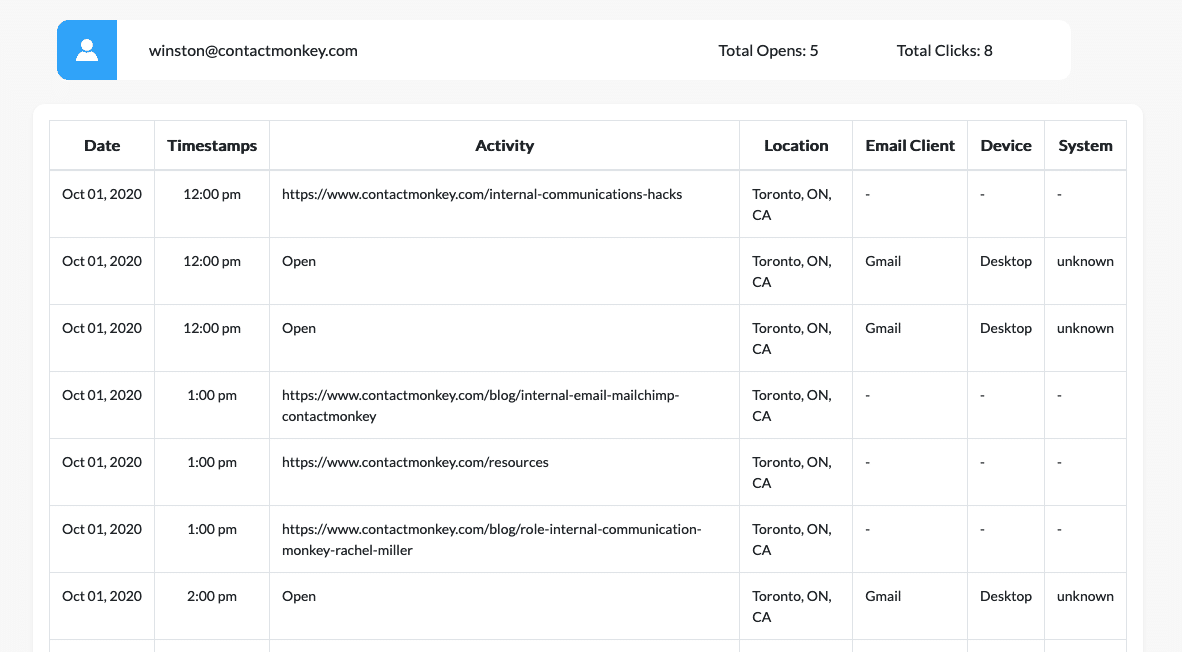1182x652 pixels.
Task: Click the 1:00 pm timestamp in the rachel-miller row
Action: [x=212, y=529]
